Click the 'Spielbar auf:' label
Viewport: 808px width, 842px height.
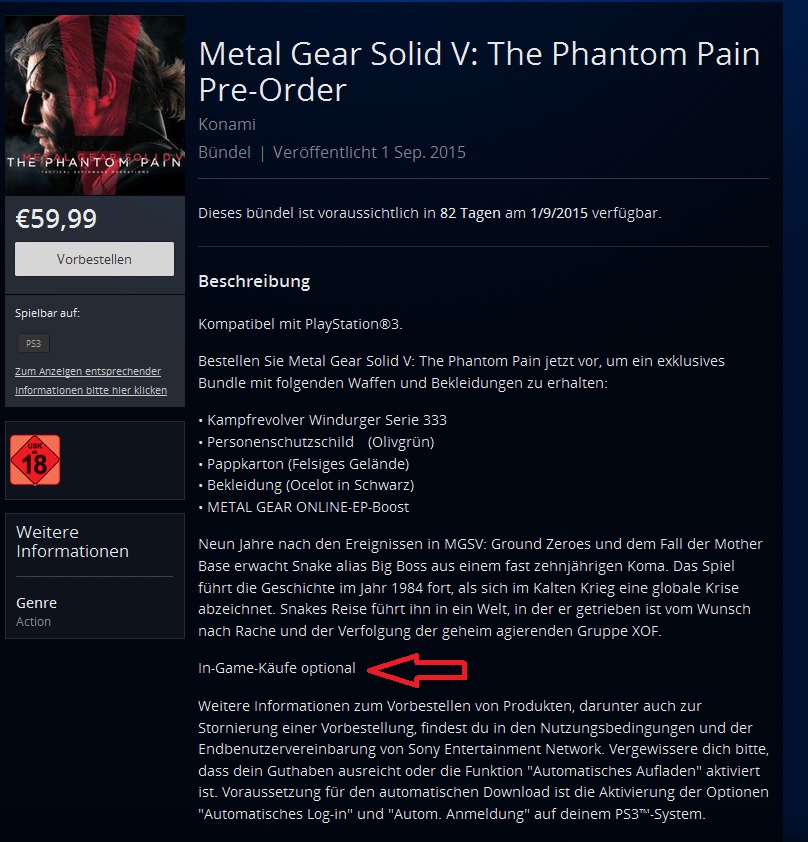tap(47, 313)
